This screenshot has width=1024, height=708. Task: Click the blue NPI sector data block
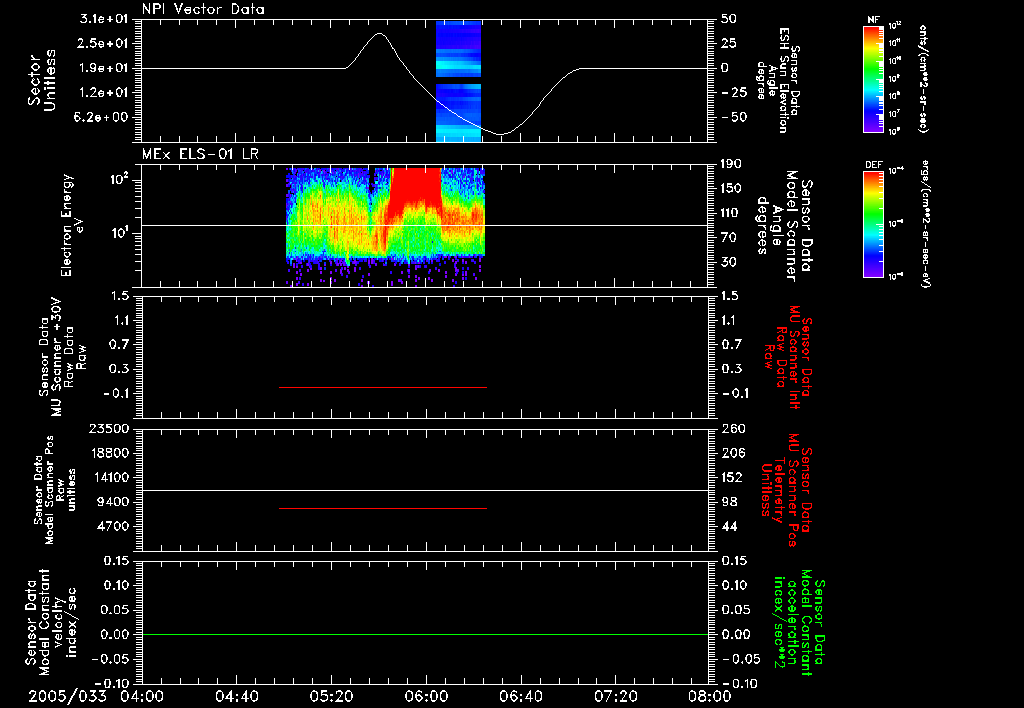[x=458, y=81]
